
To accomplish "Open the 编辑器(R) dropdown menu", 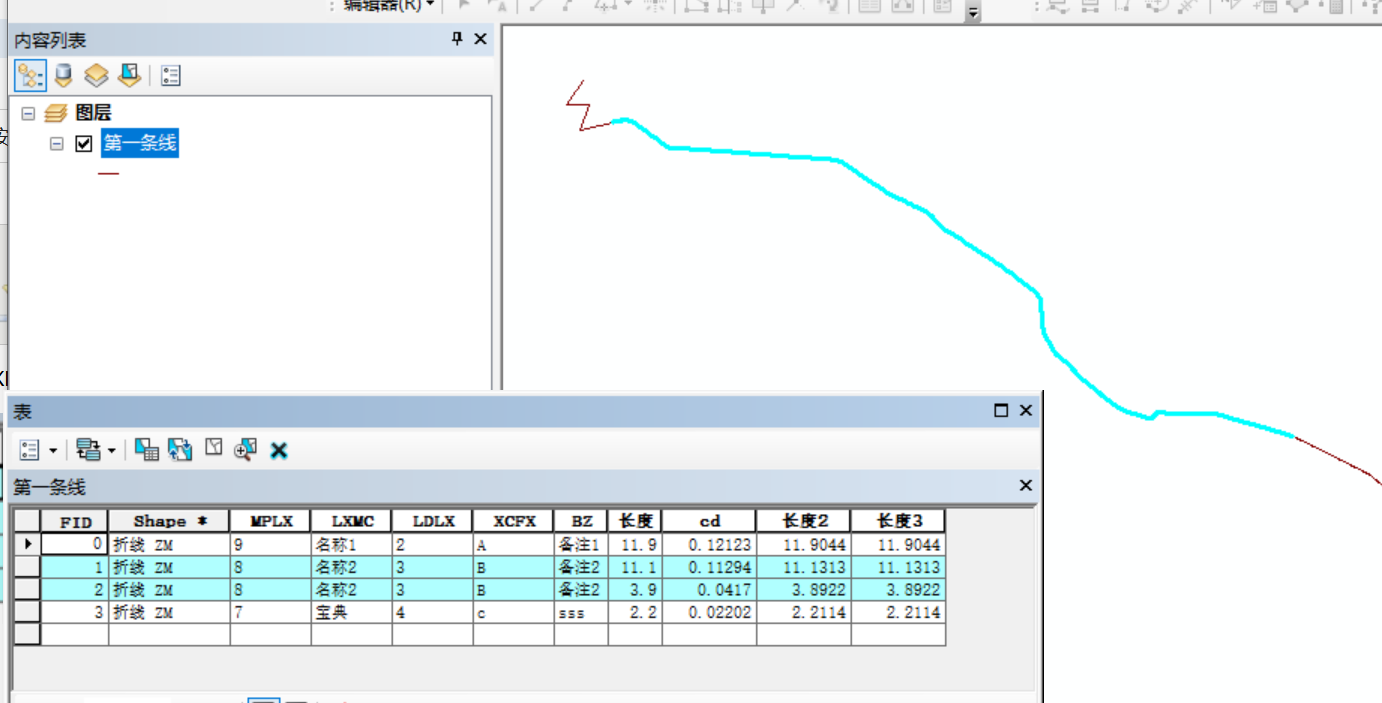I will (388, 5).
